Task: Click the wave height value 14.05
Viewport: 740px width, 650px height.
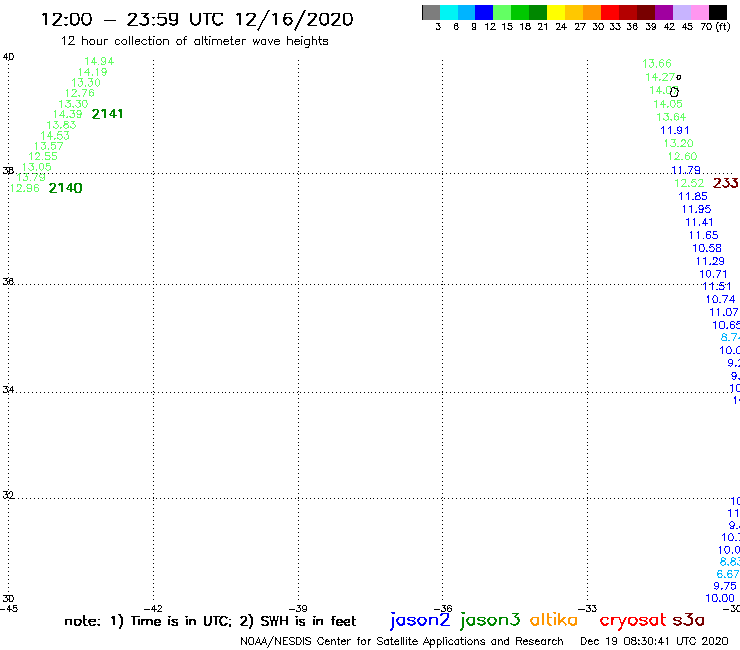Action: (x=668, y=104)
